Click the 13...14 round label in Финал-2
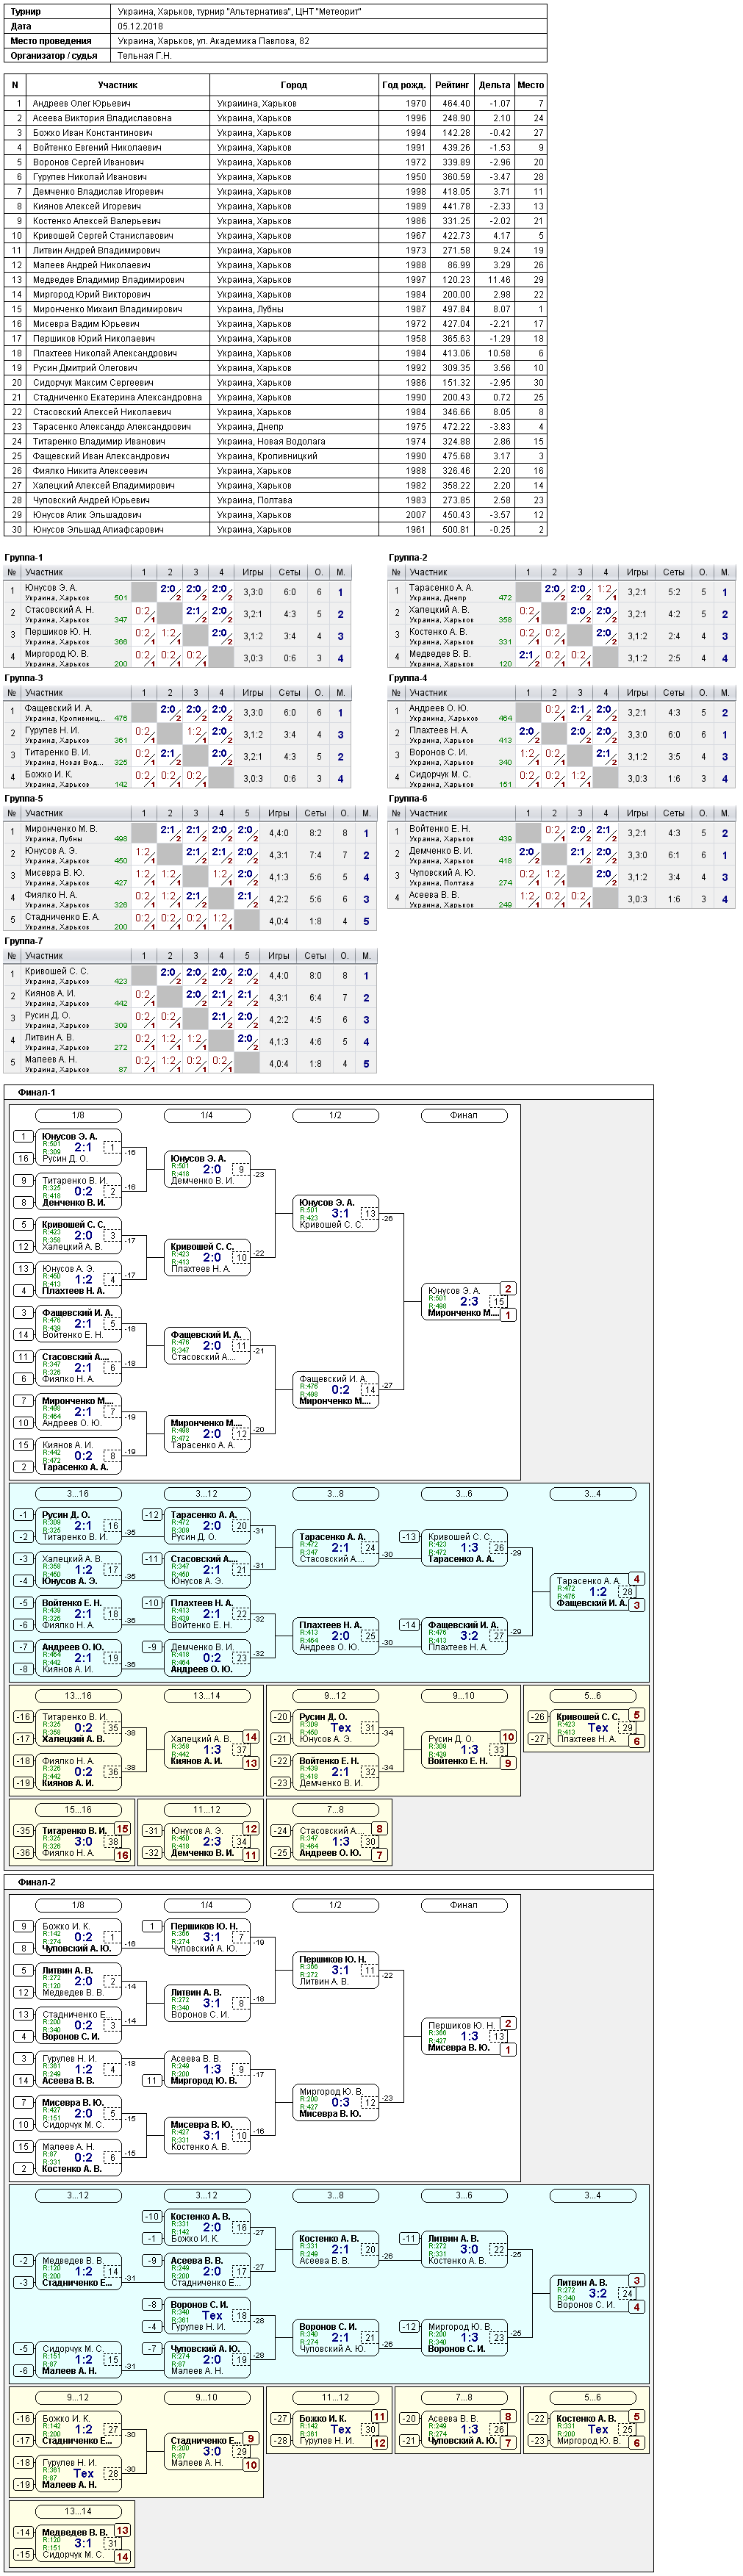 [78, 2511]
